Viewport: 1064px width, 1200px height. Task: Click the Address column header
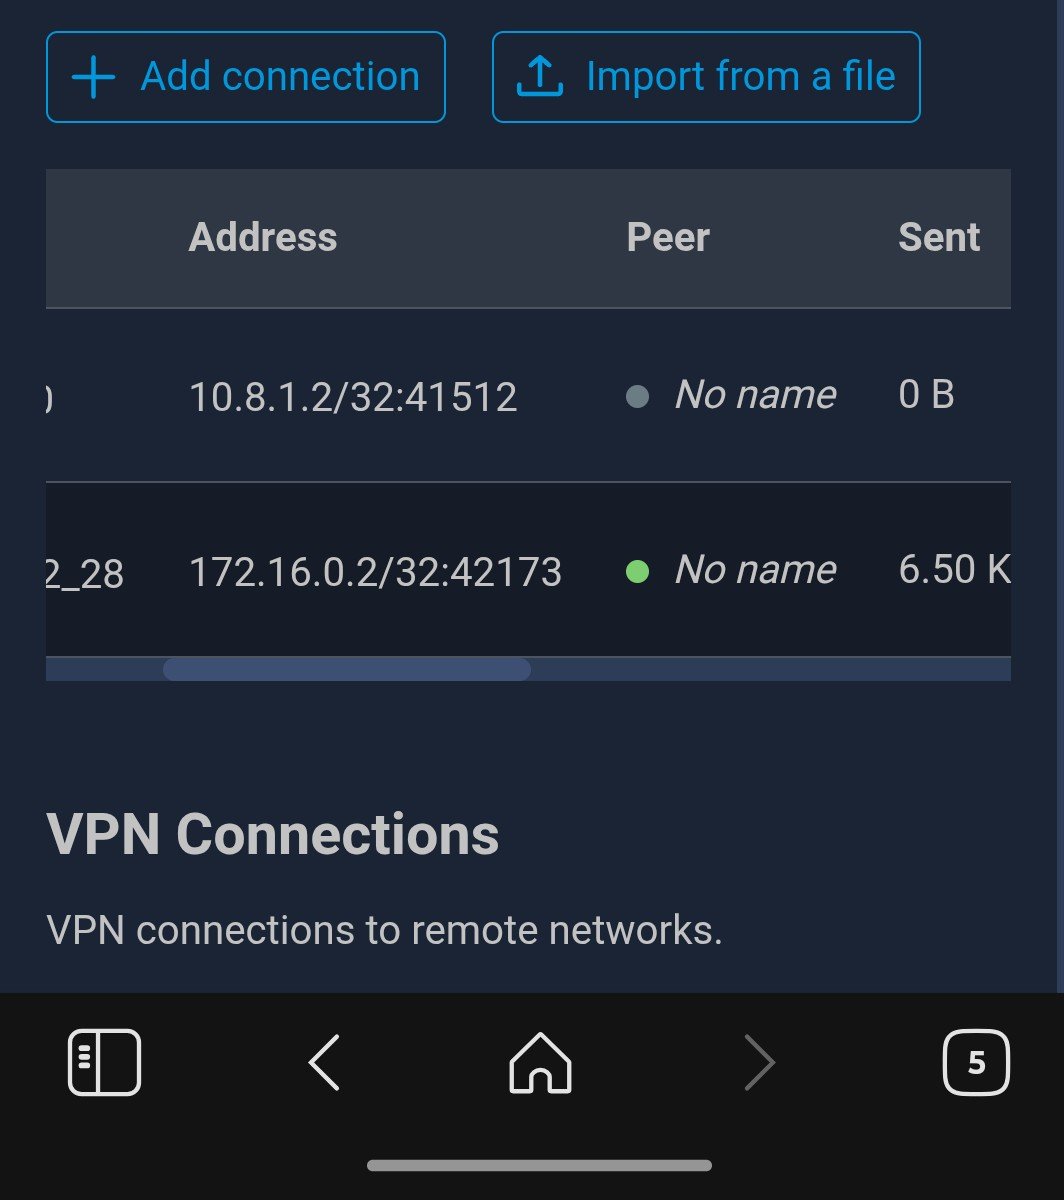point(263,238)
